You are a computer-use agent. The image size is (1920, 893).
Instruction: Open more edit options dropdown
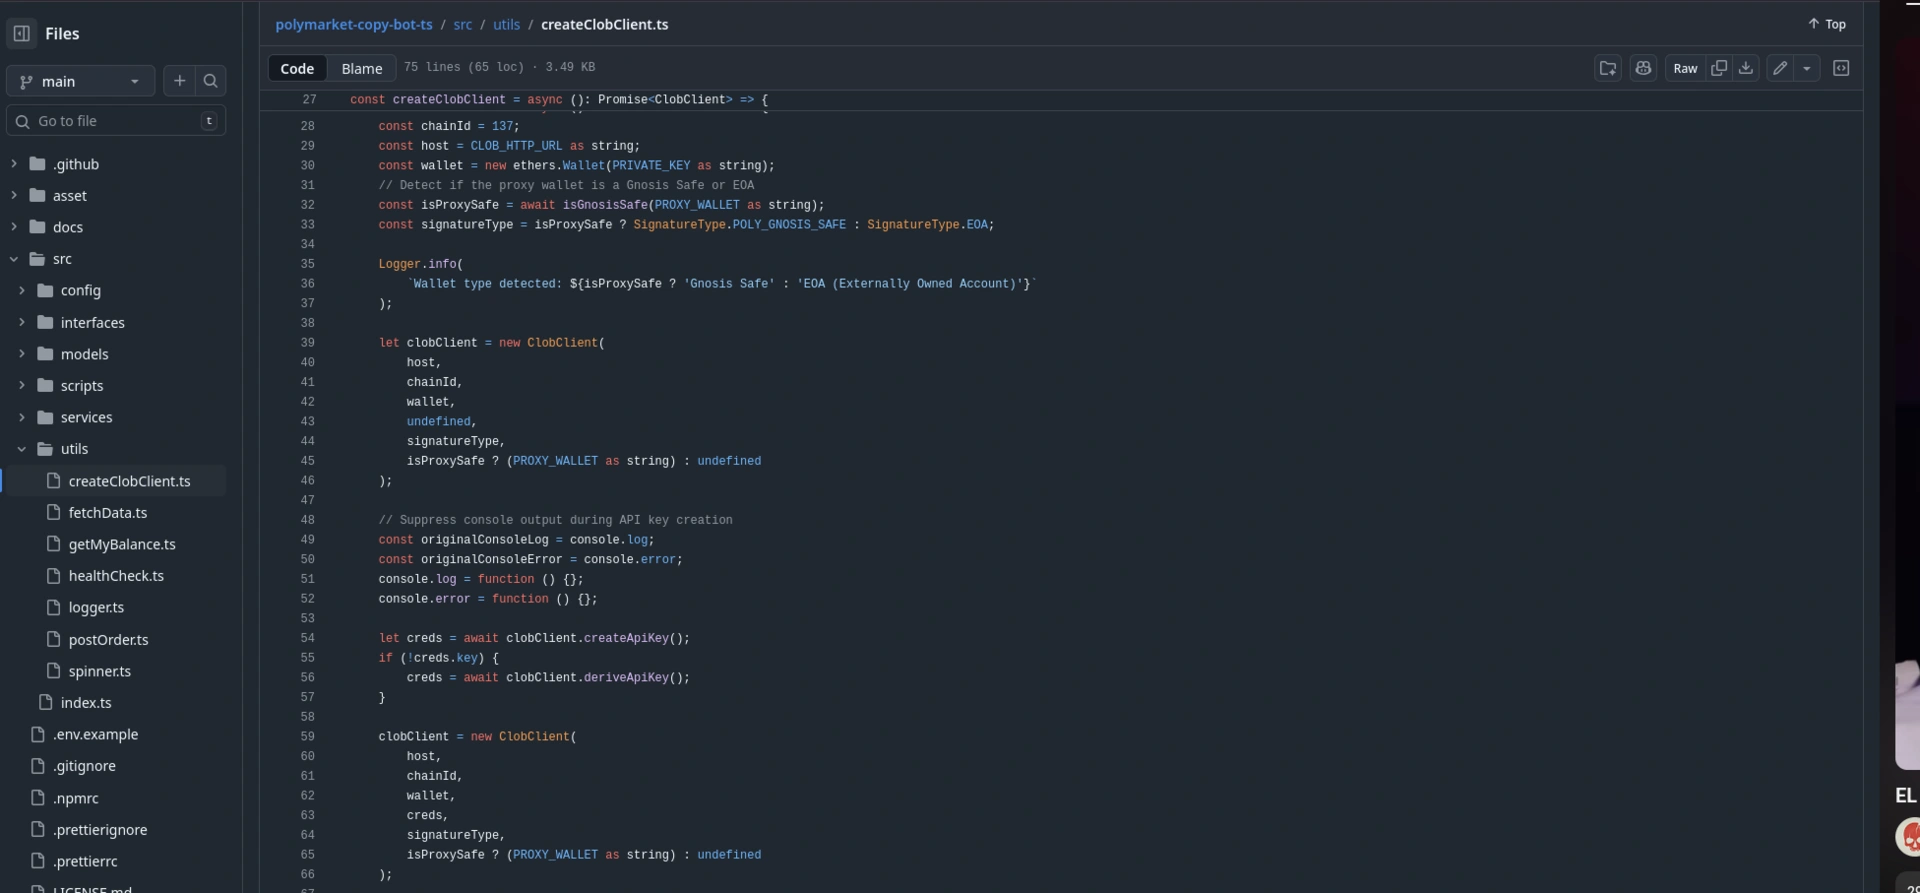(x=1807, y=68)
